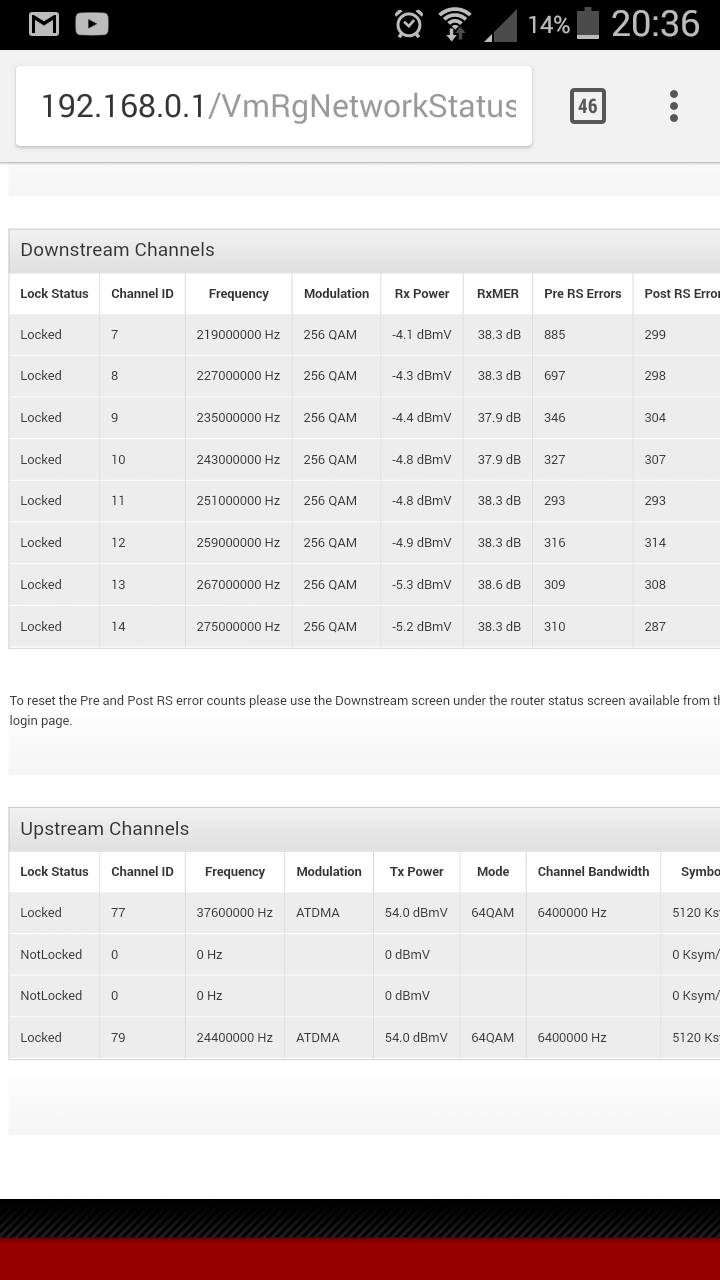This screenshot has height=1280, width=720.
Task: Focus the address bar showing 192.168.0.1
Action: pyautogui.click(x=274, y=106)
